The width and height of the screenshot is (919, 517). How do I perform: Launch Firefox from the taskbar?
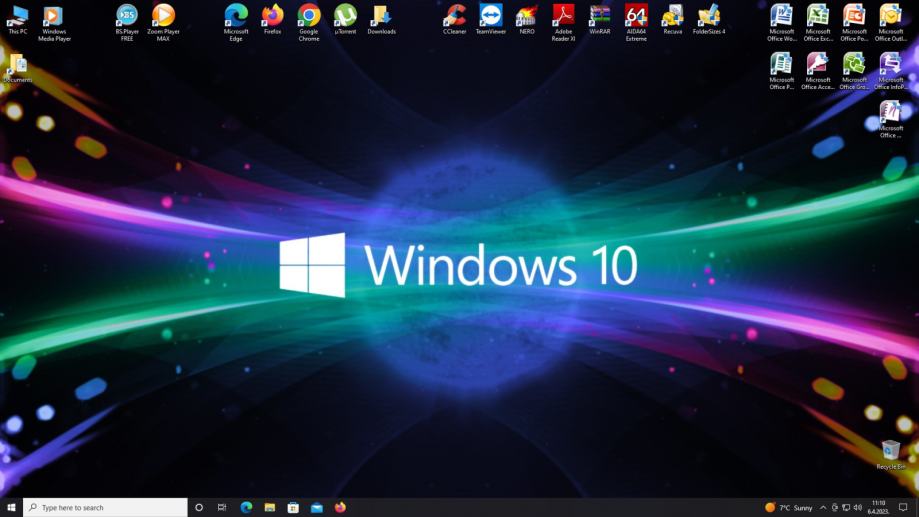point(340,508)
